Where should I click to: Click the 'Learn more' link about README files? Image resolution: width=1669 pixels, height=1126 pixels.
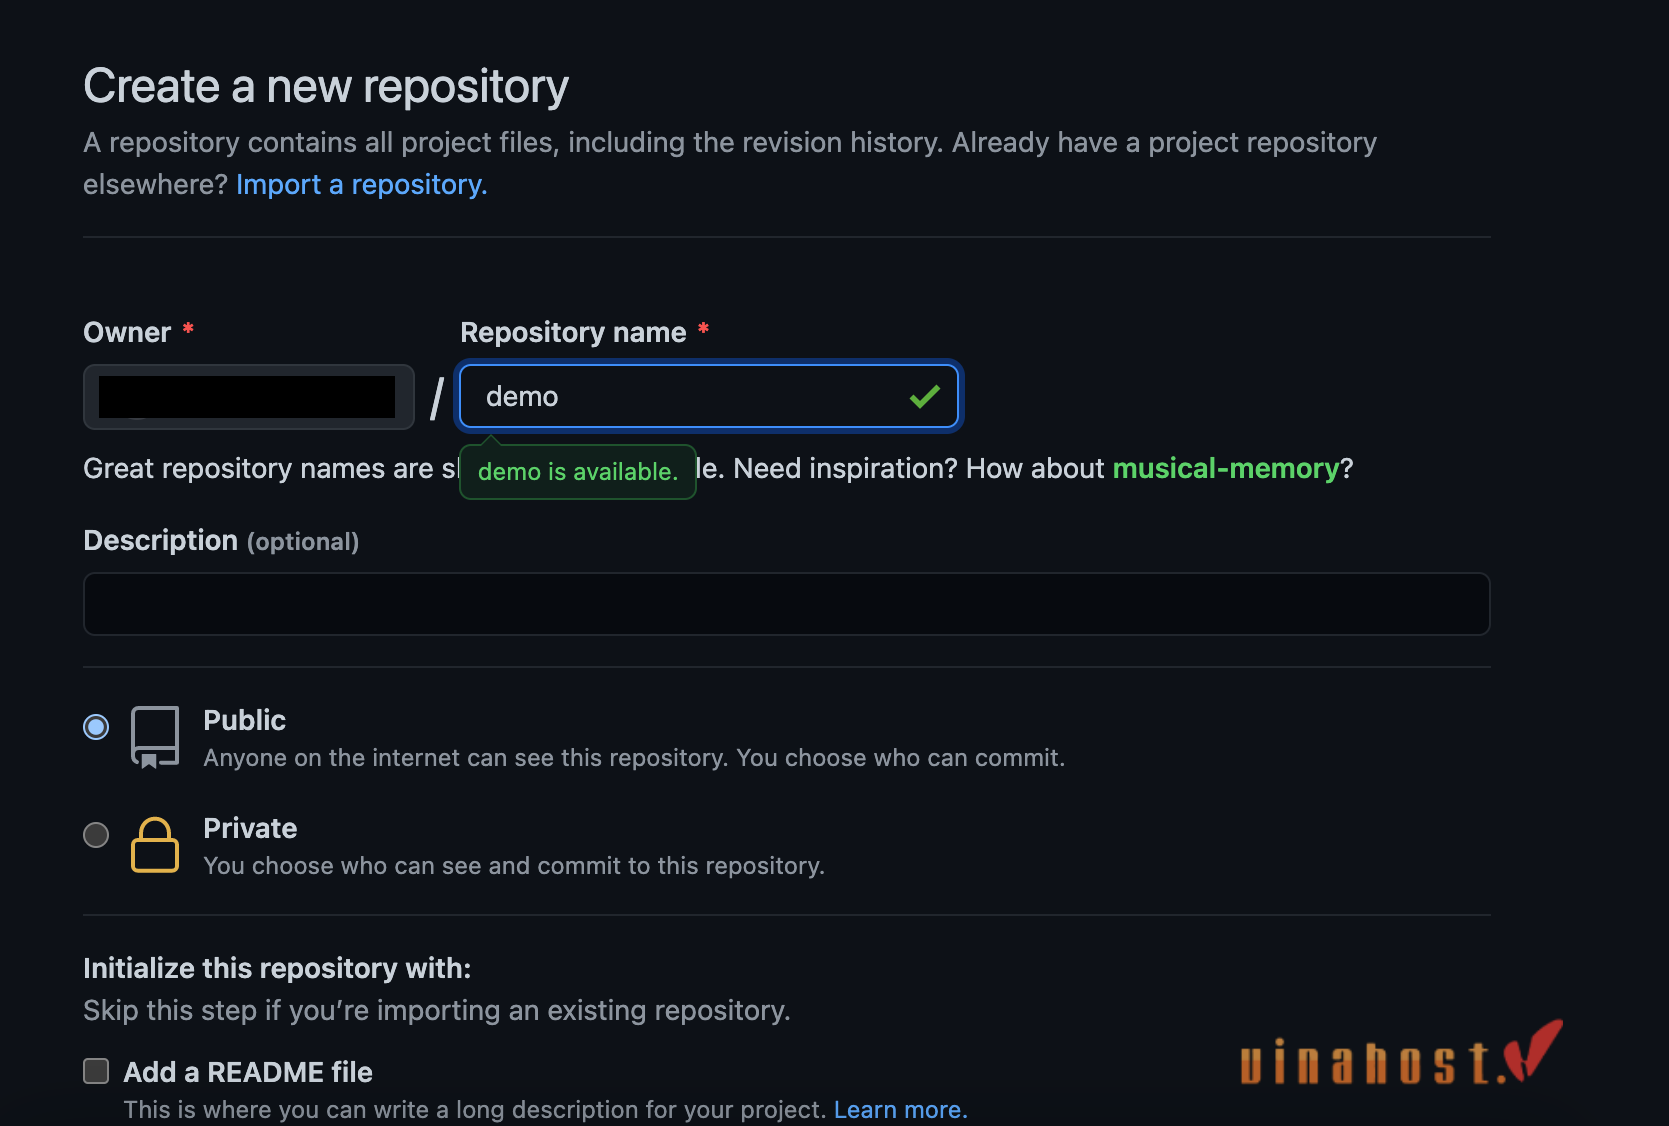[899, 1109]
